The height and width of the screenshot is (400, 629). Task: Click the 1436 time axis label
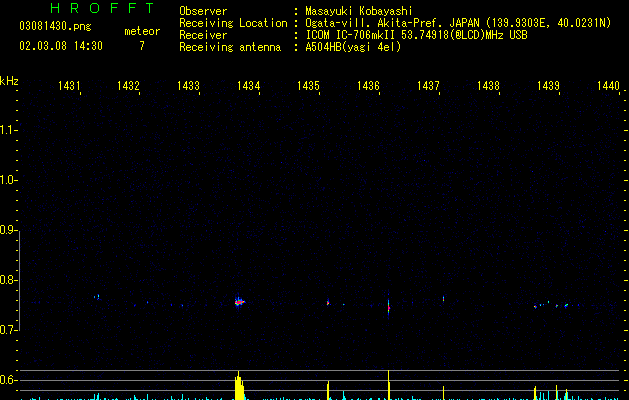[x=368, y=86]
